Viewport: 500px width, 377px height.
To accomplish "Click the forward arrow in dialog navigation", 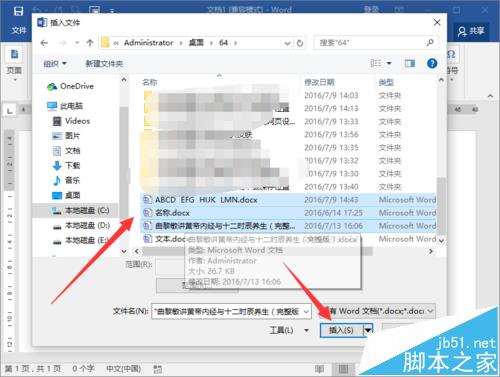I will point(62,43).
